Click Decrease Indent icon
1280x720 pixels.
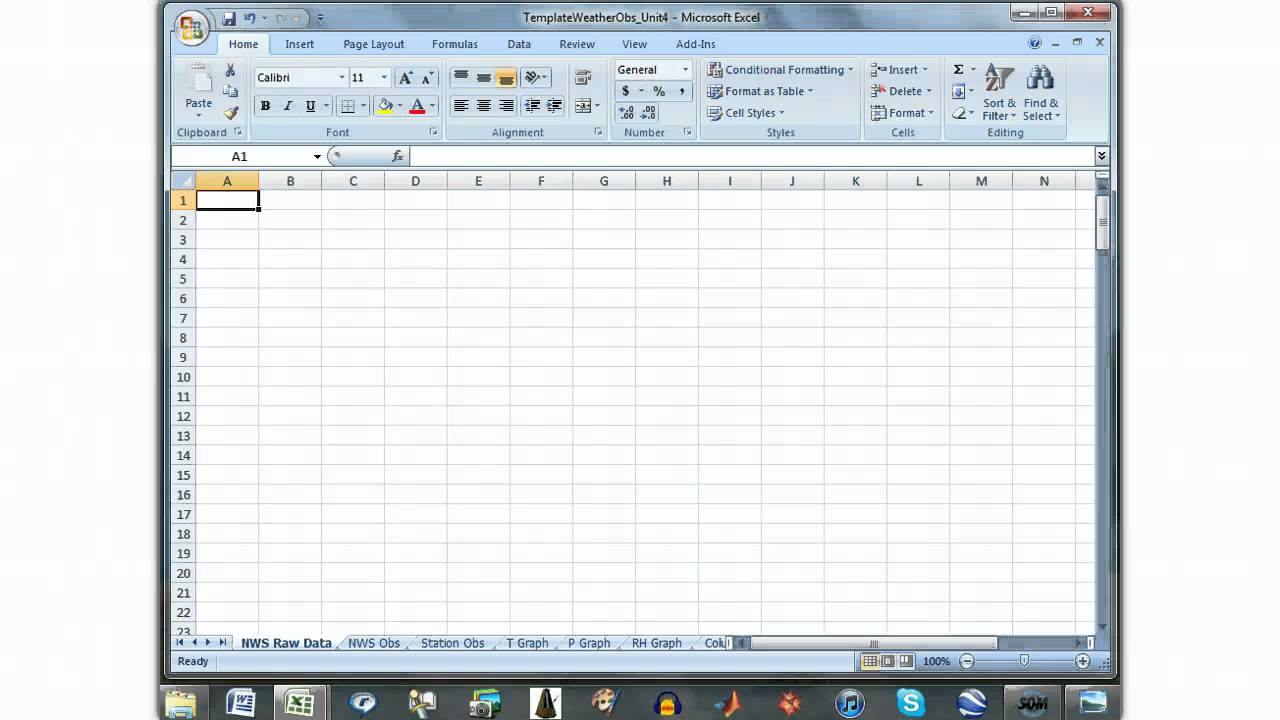[x=532, y=105]
